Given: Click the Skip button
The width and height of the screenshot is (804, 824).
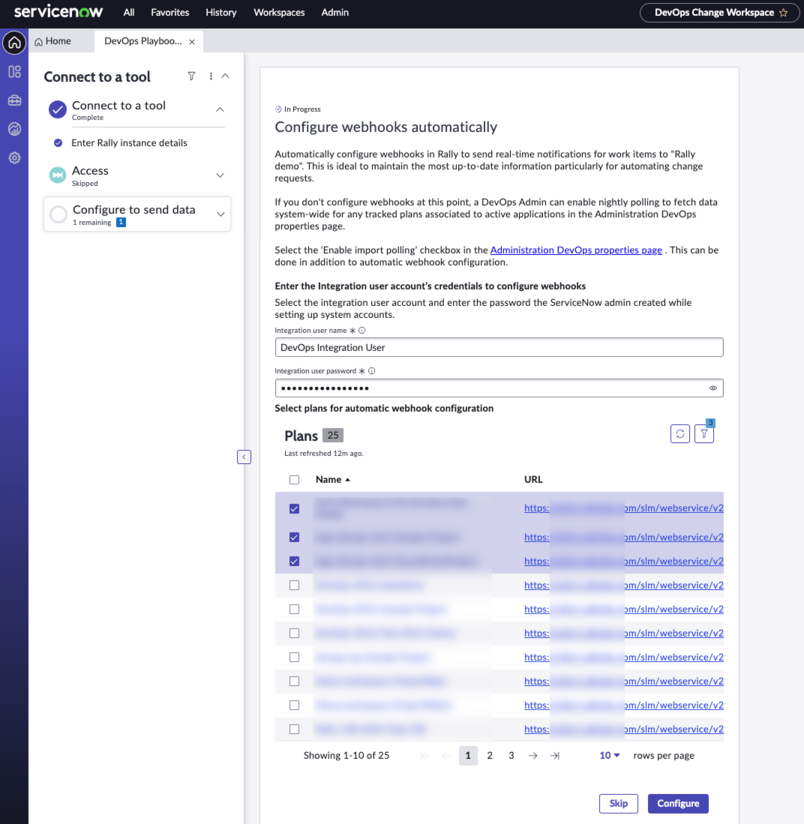Looking at the screenshot, I should coord(619,804).
